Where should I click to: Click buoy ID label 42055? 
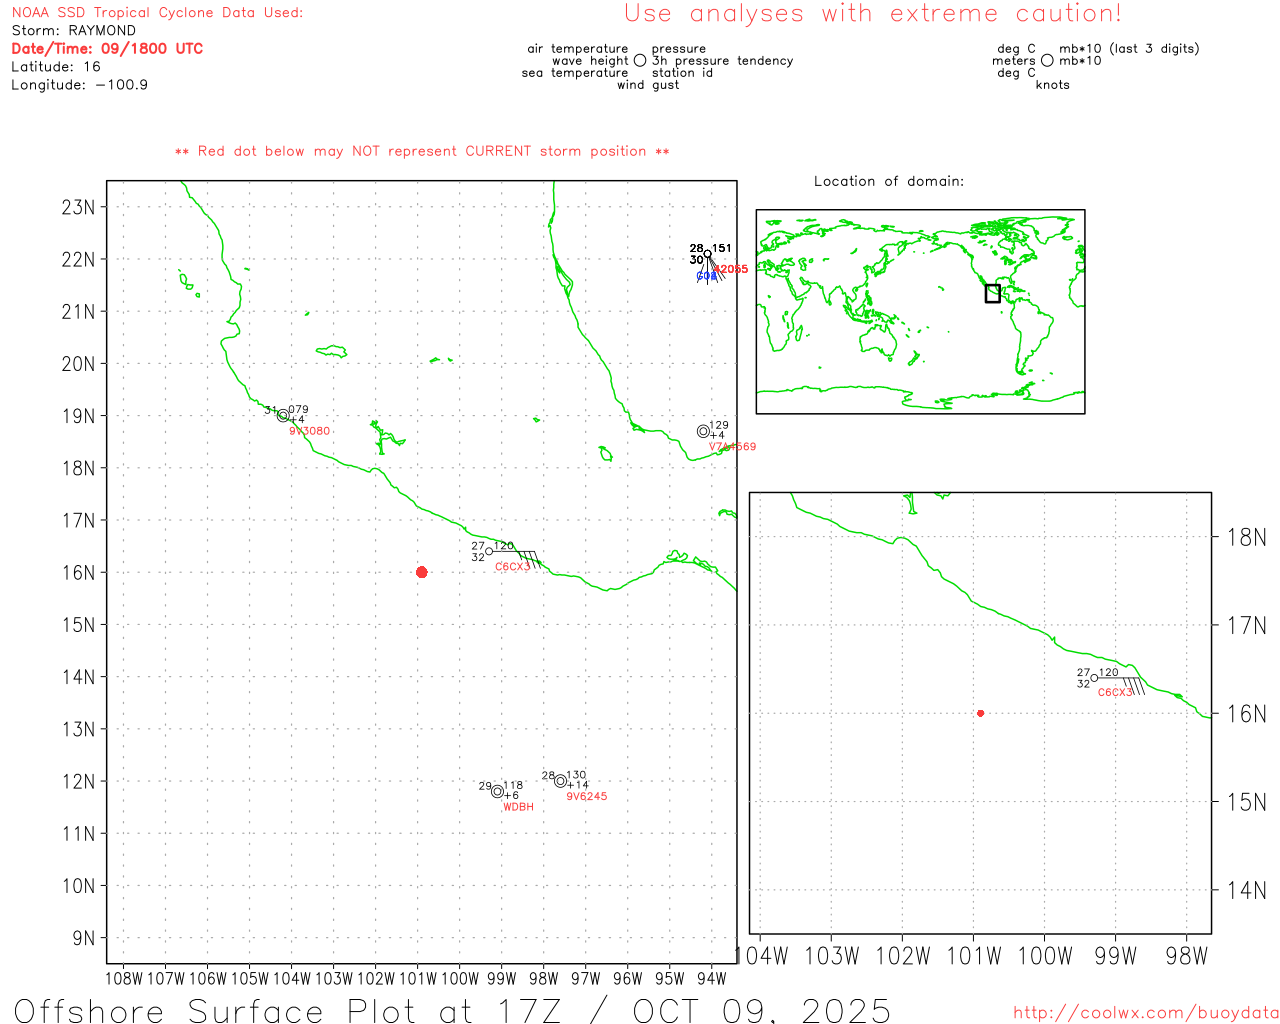731,269
